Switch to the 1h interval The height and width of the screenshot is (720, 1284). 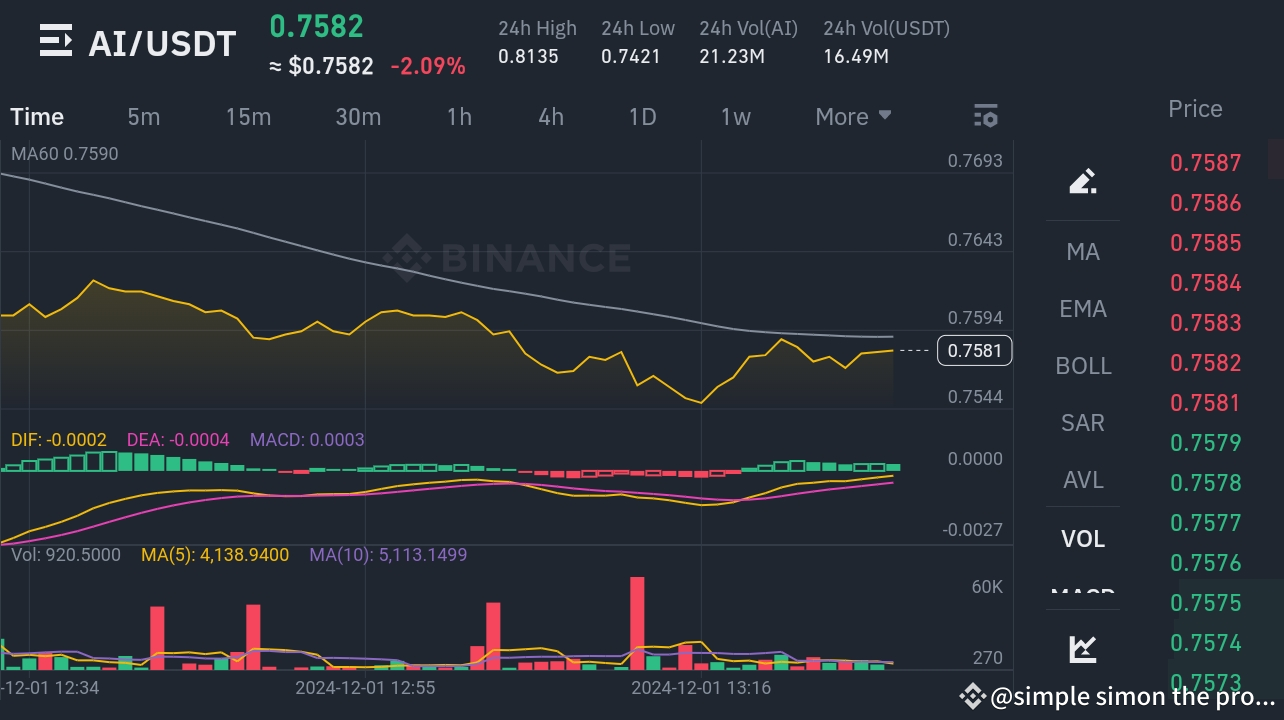tap(459, 116)
